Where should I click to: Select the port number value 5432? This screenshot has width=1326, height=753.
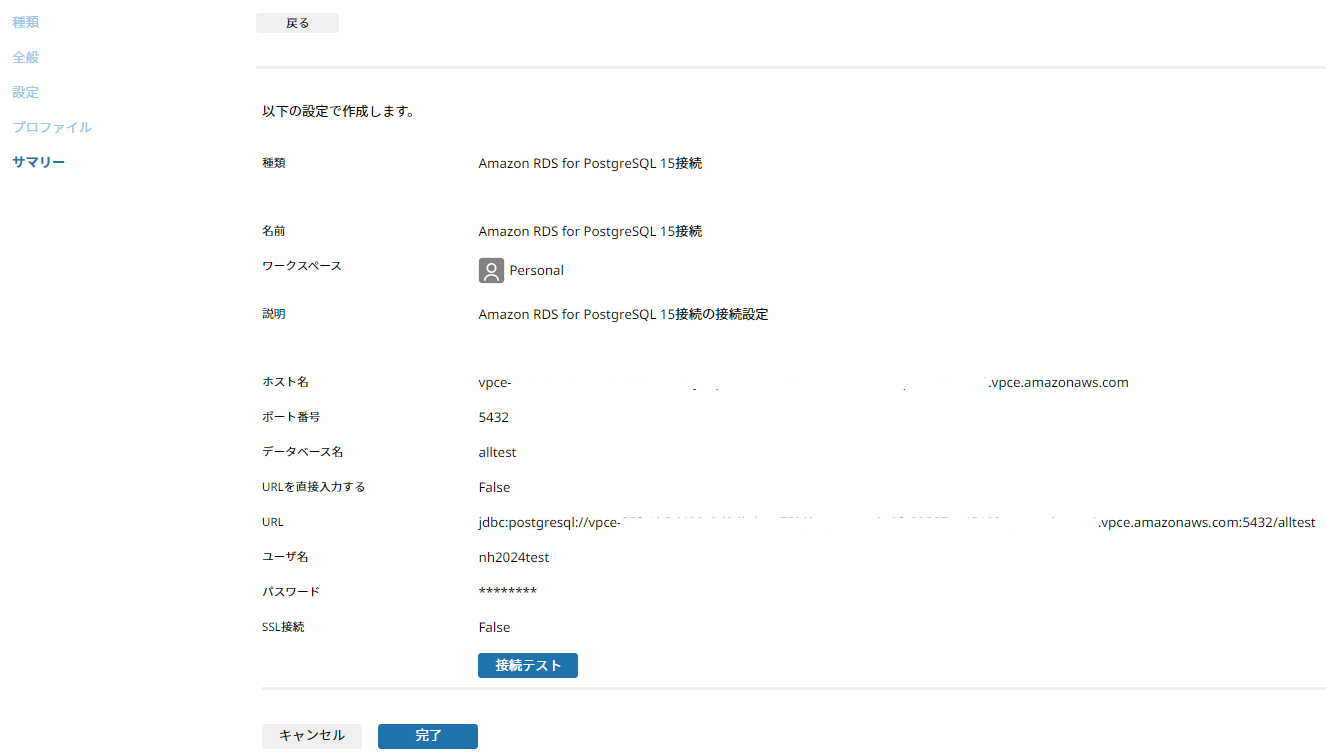[494, 417]
